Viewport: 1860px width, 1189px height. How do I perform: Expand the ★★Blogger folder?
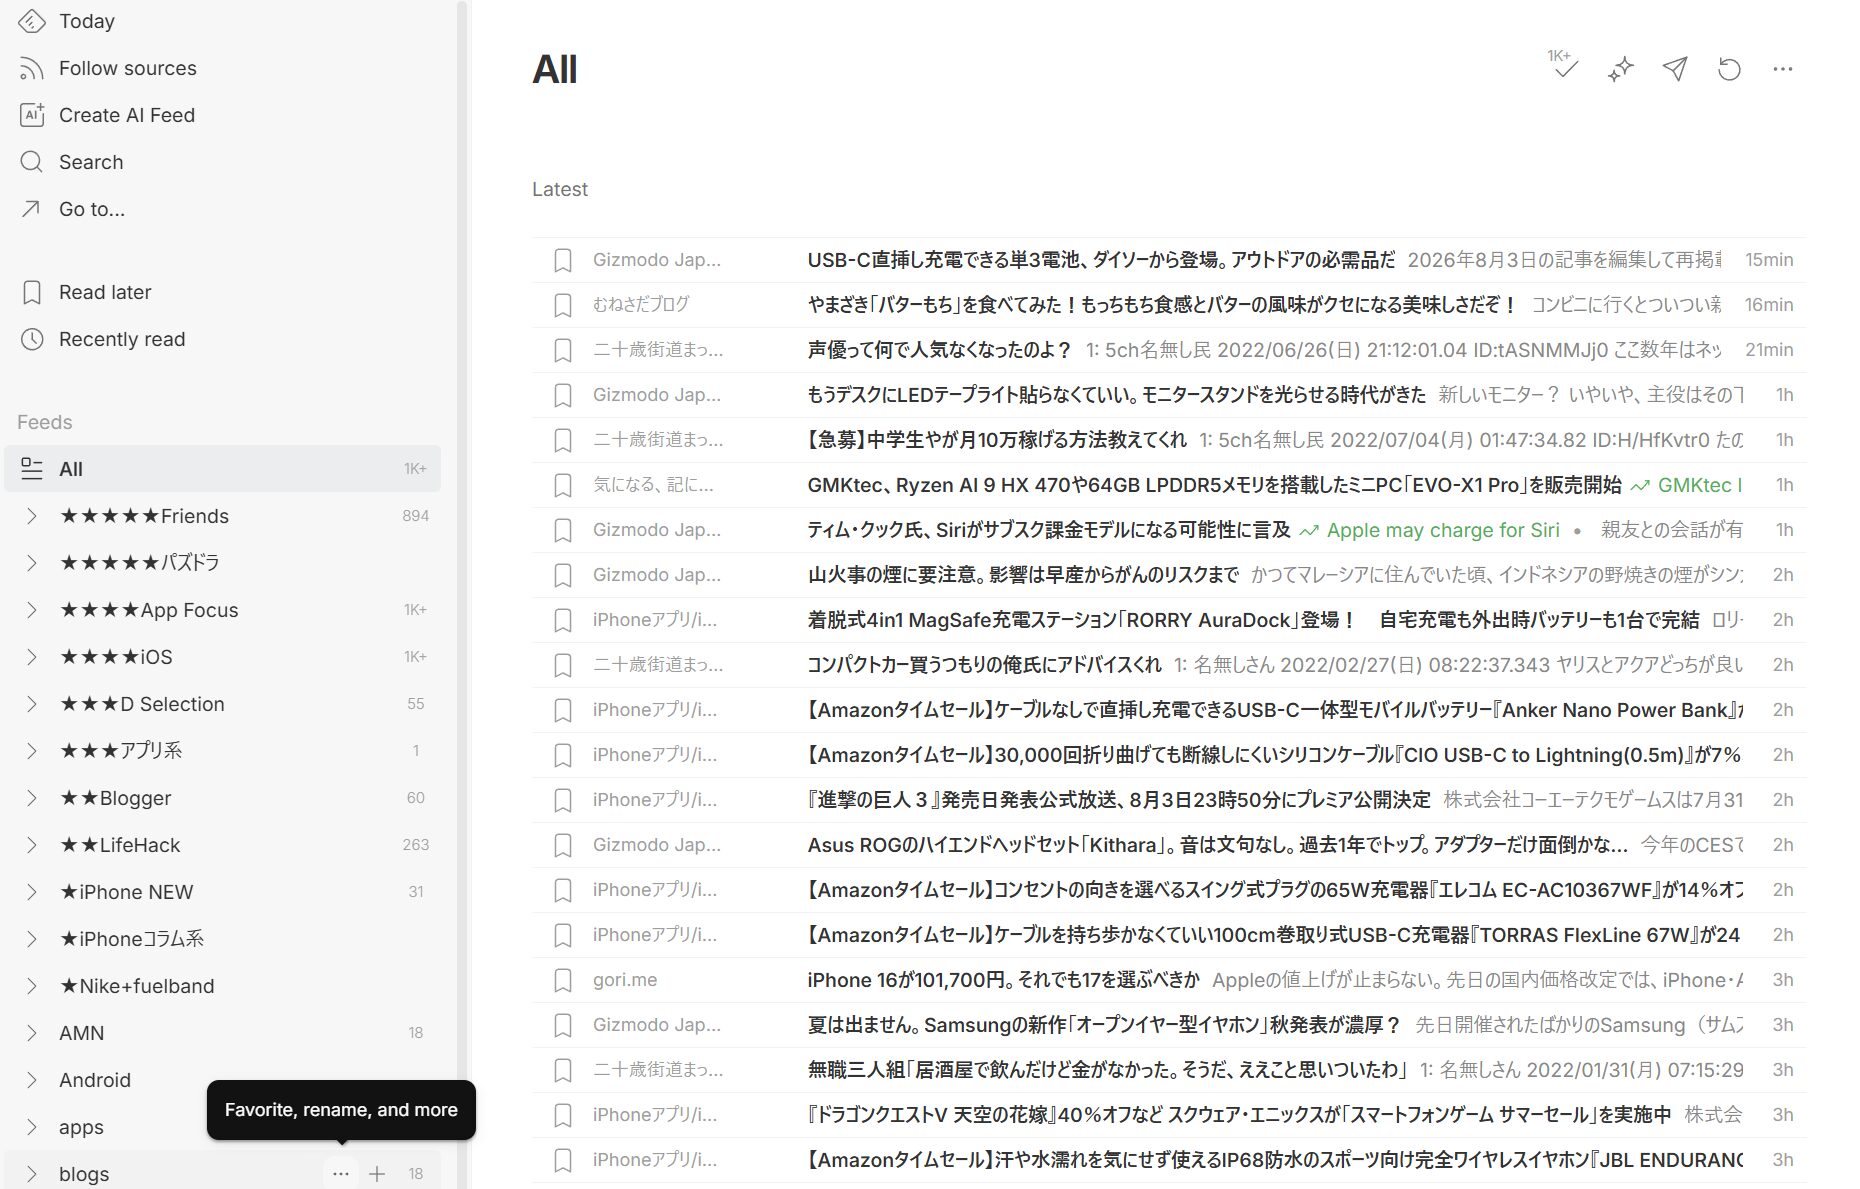32,798
